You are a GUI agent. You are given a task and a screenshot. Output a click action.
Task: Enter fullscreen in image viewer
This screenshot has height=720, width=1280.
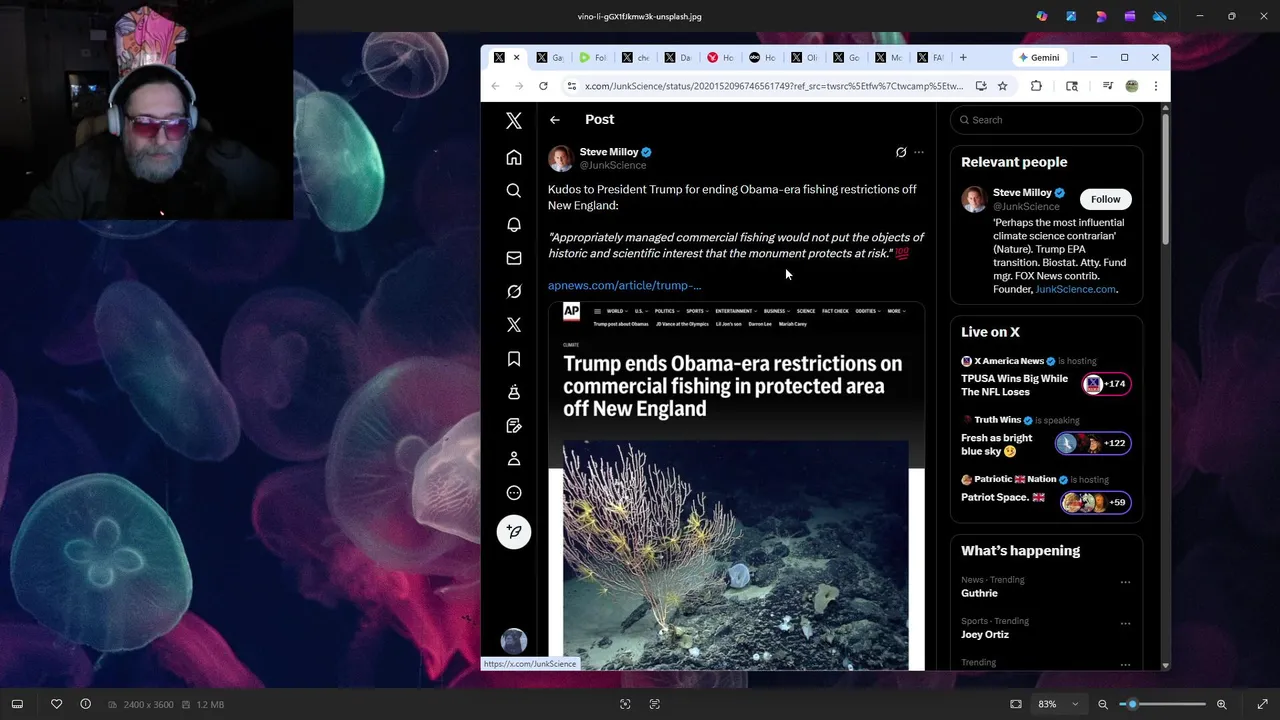coord(1262,704)
